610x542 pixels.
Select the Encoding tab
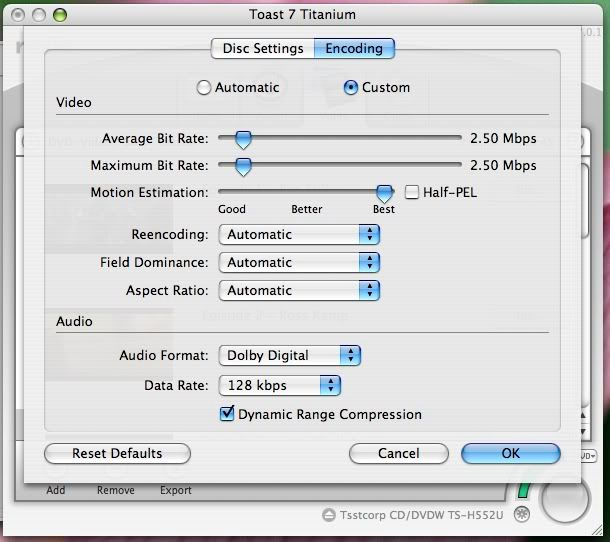tap(354, 48)
